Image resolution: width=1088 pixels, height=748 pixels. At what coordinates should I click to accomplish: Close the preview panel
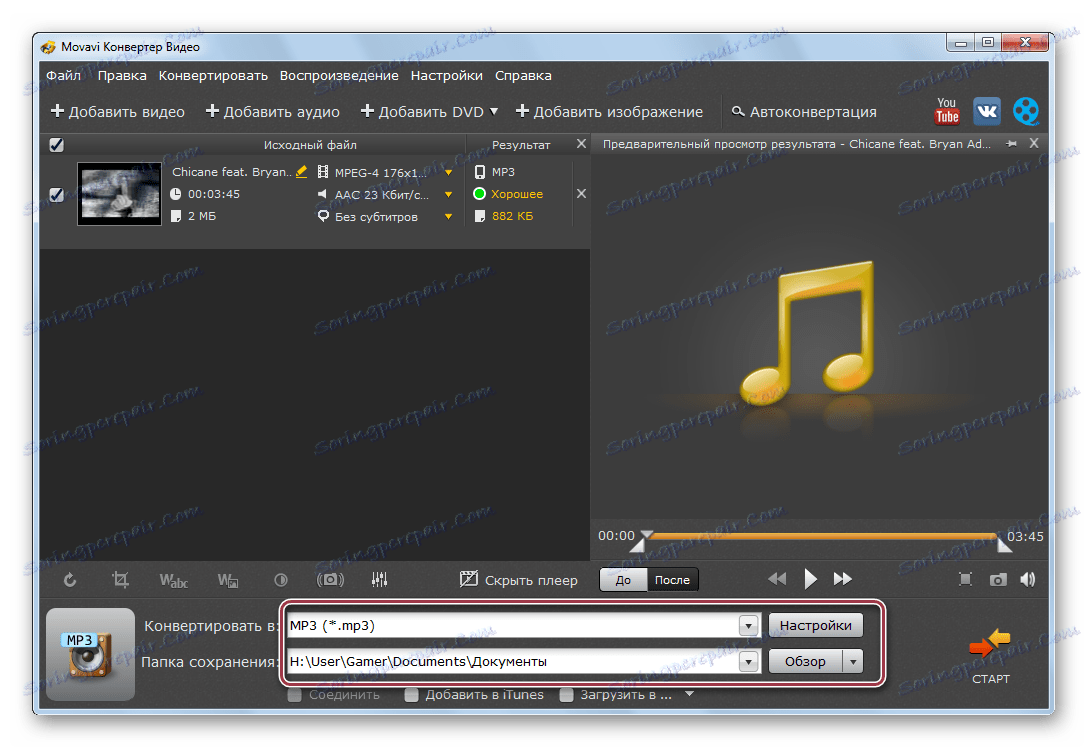pyautogui.click(x=1034, y=143)
